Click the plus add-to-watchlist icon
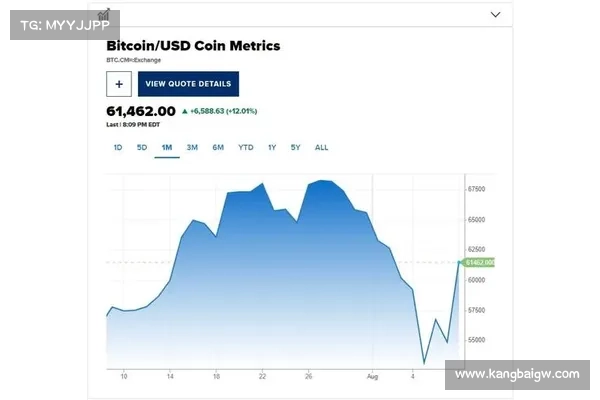This screenshot has height=400, width=600. tap(119, 84)
